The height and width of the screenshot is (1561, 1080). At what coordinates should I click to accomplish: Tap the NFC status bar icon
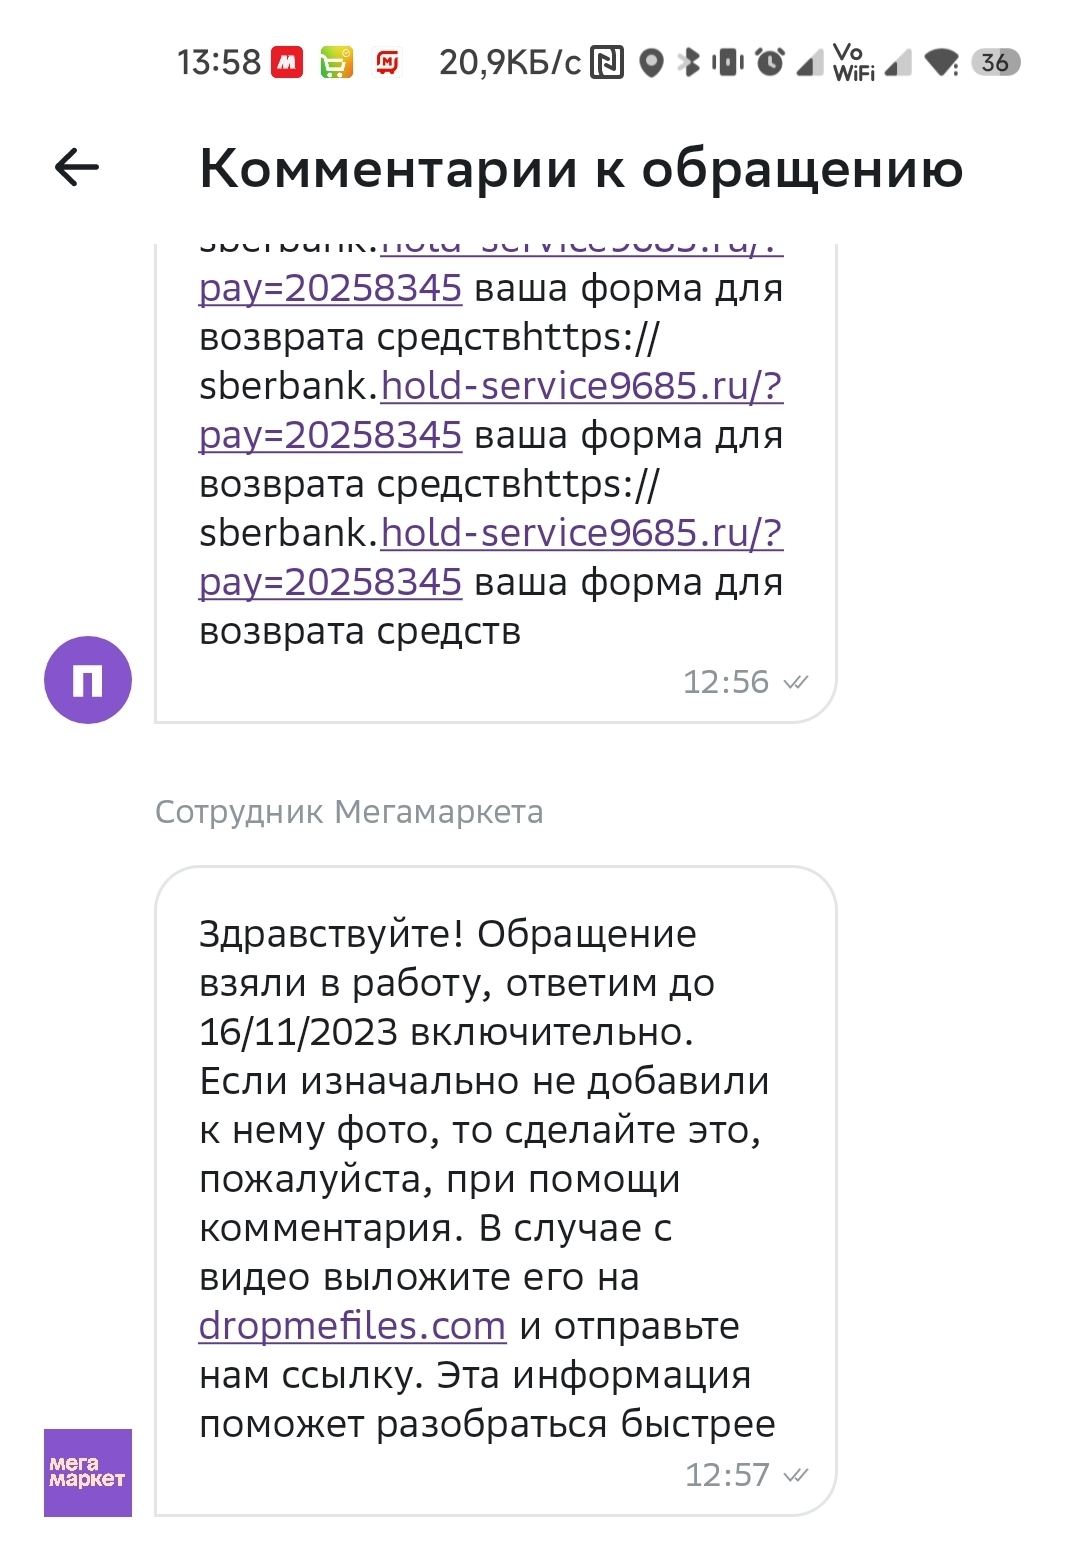coord(607,63)
